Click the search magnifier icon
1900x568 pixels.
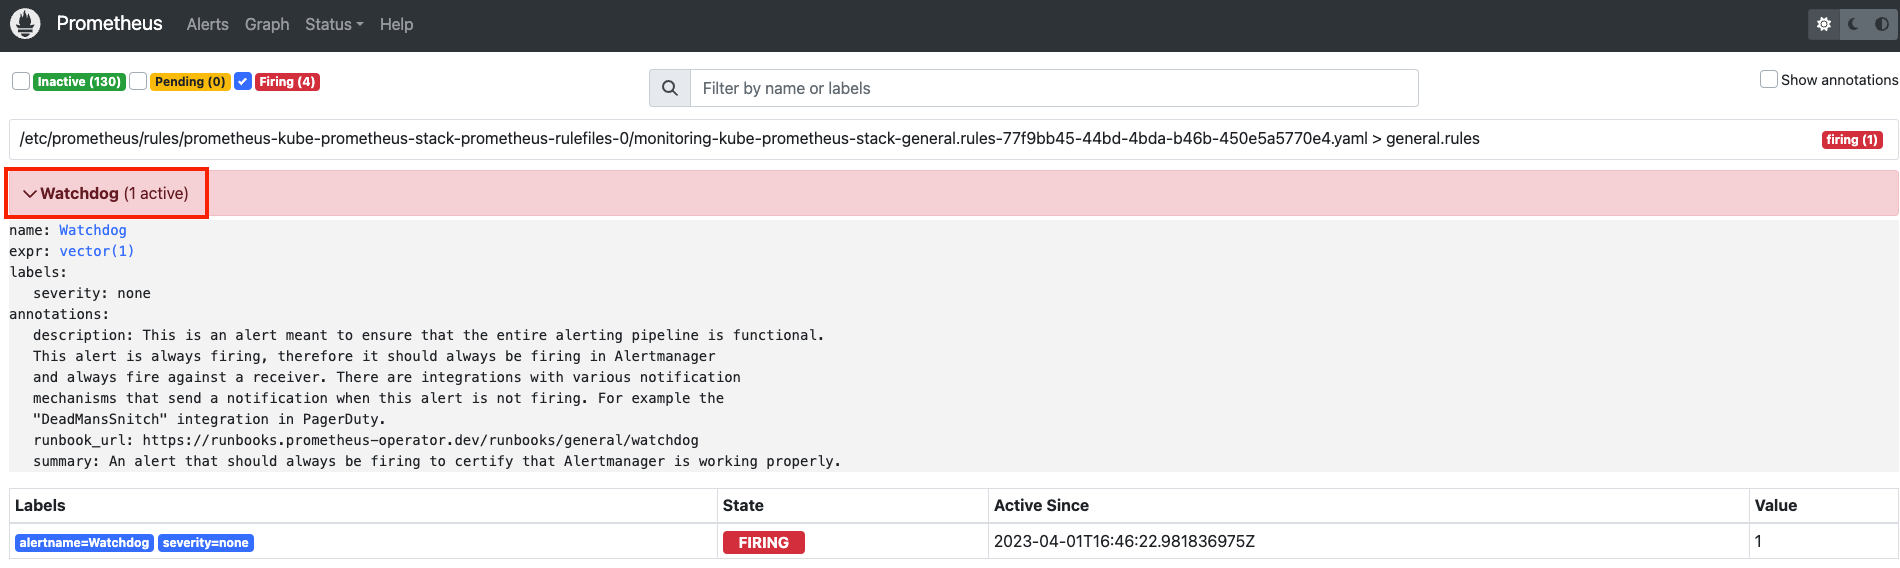click(x=670, y=88)
